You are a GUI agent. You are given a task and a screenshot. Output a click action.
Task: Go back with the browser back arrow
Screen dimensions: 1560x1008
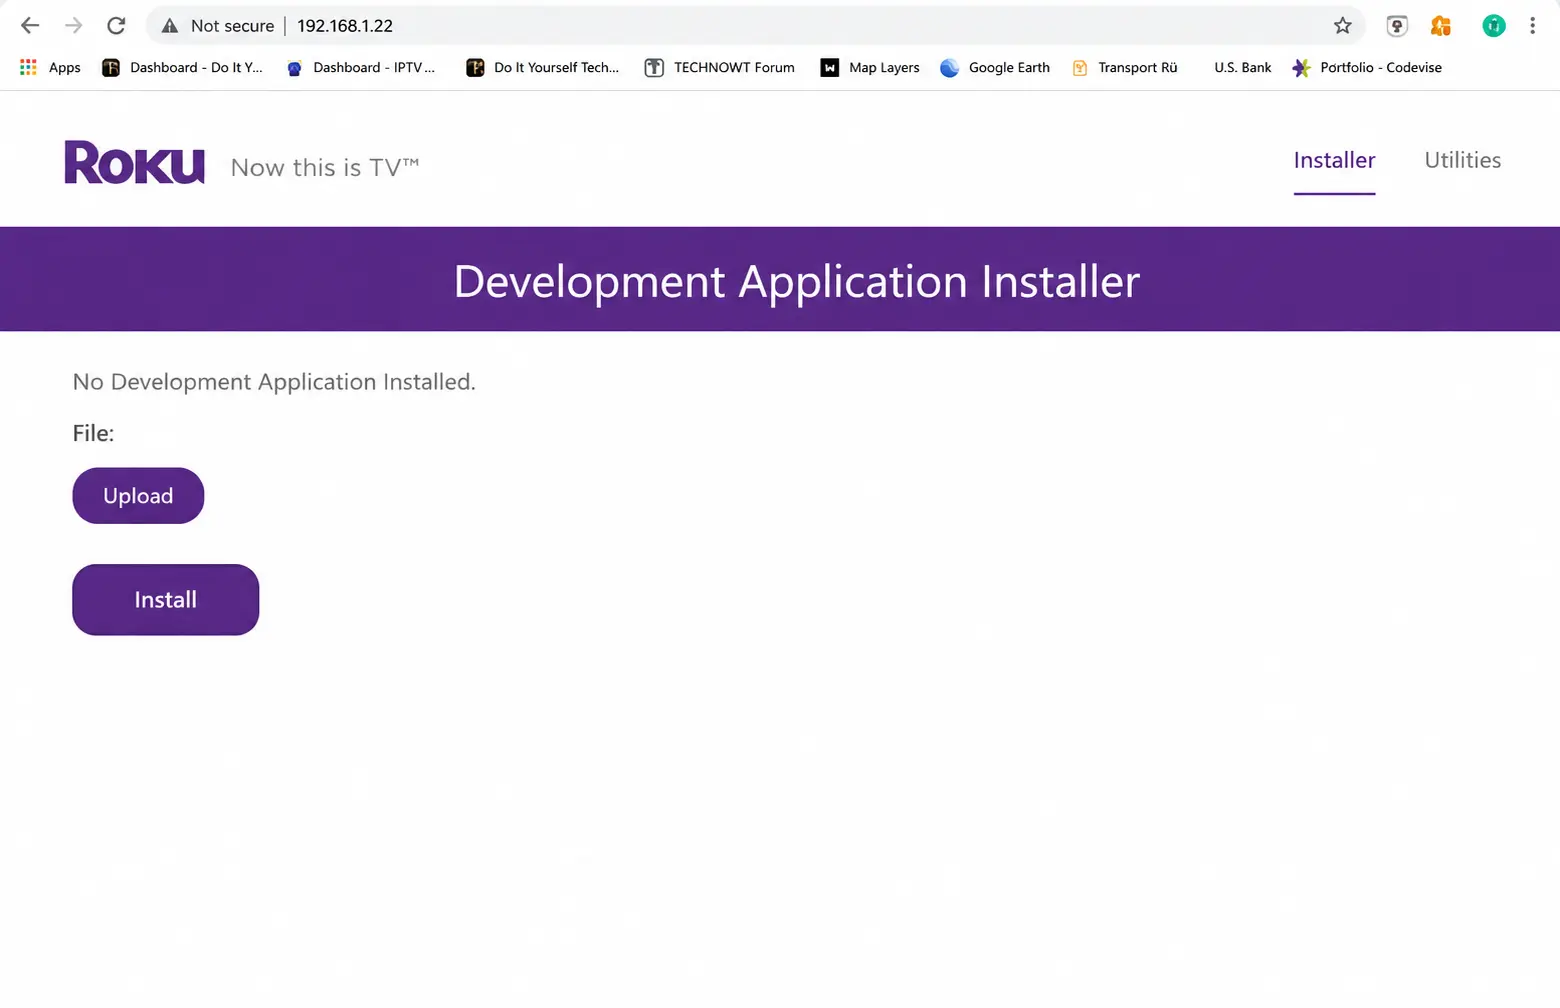[30, 26]
